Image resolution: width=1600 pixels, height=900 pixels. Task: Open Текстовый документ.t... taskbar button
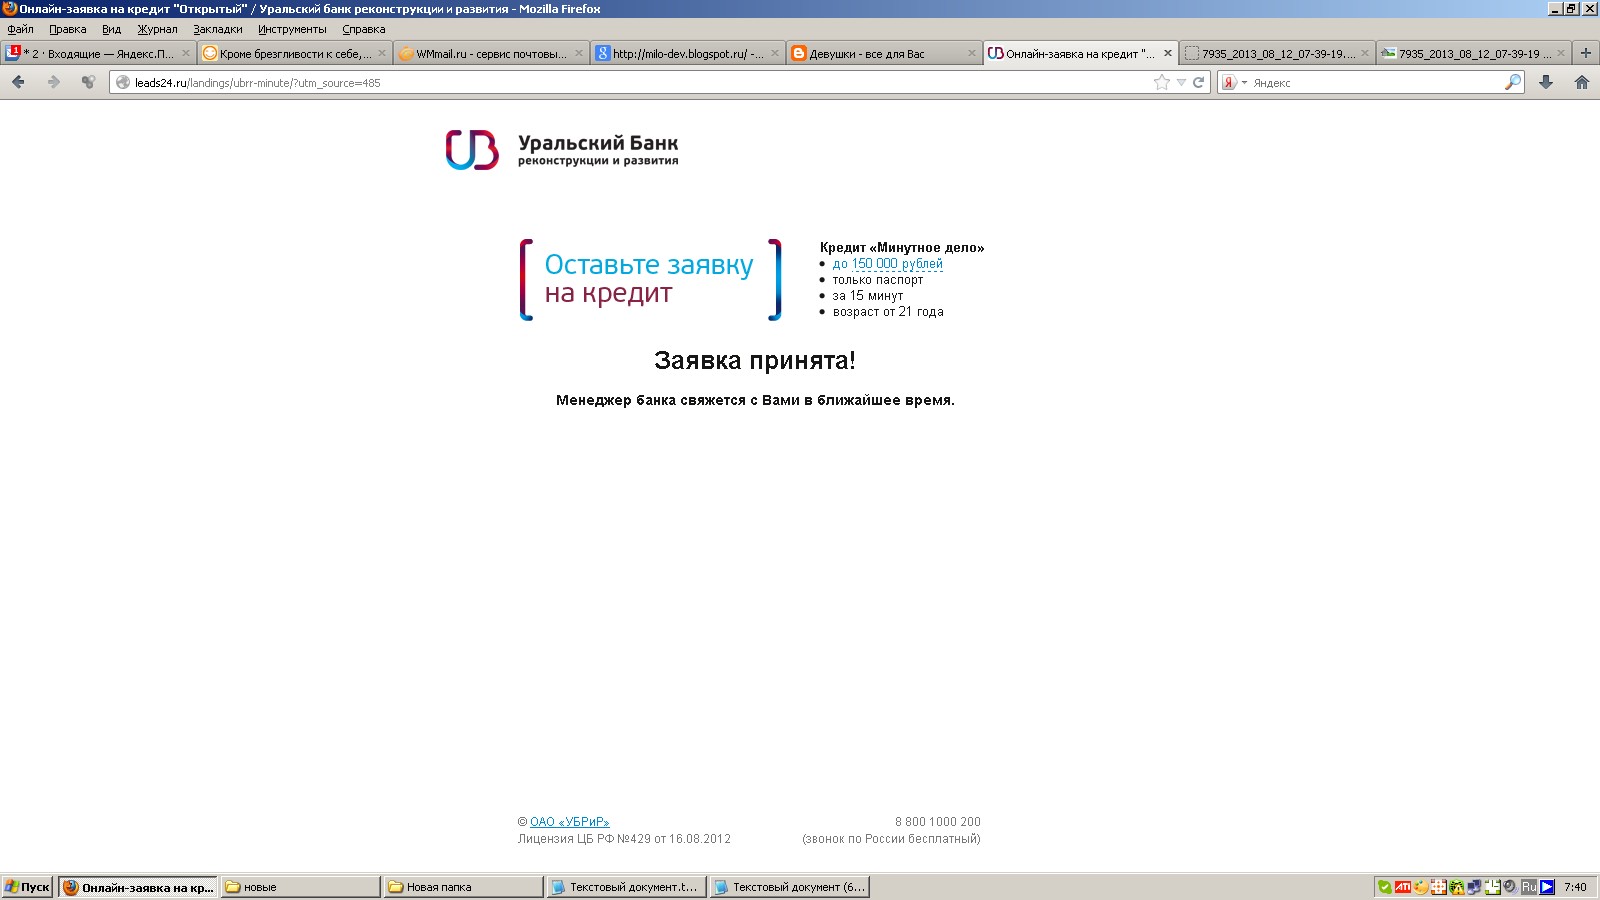[x=626, y=887]
